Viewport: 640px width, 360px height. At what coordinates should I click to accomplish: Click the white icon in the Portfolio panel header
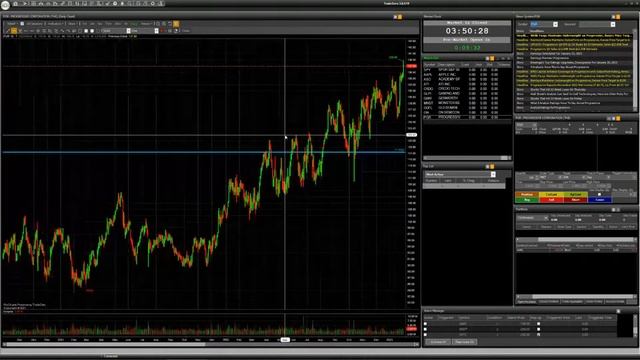click(613, 209)
